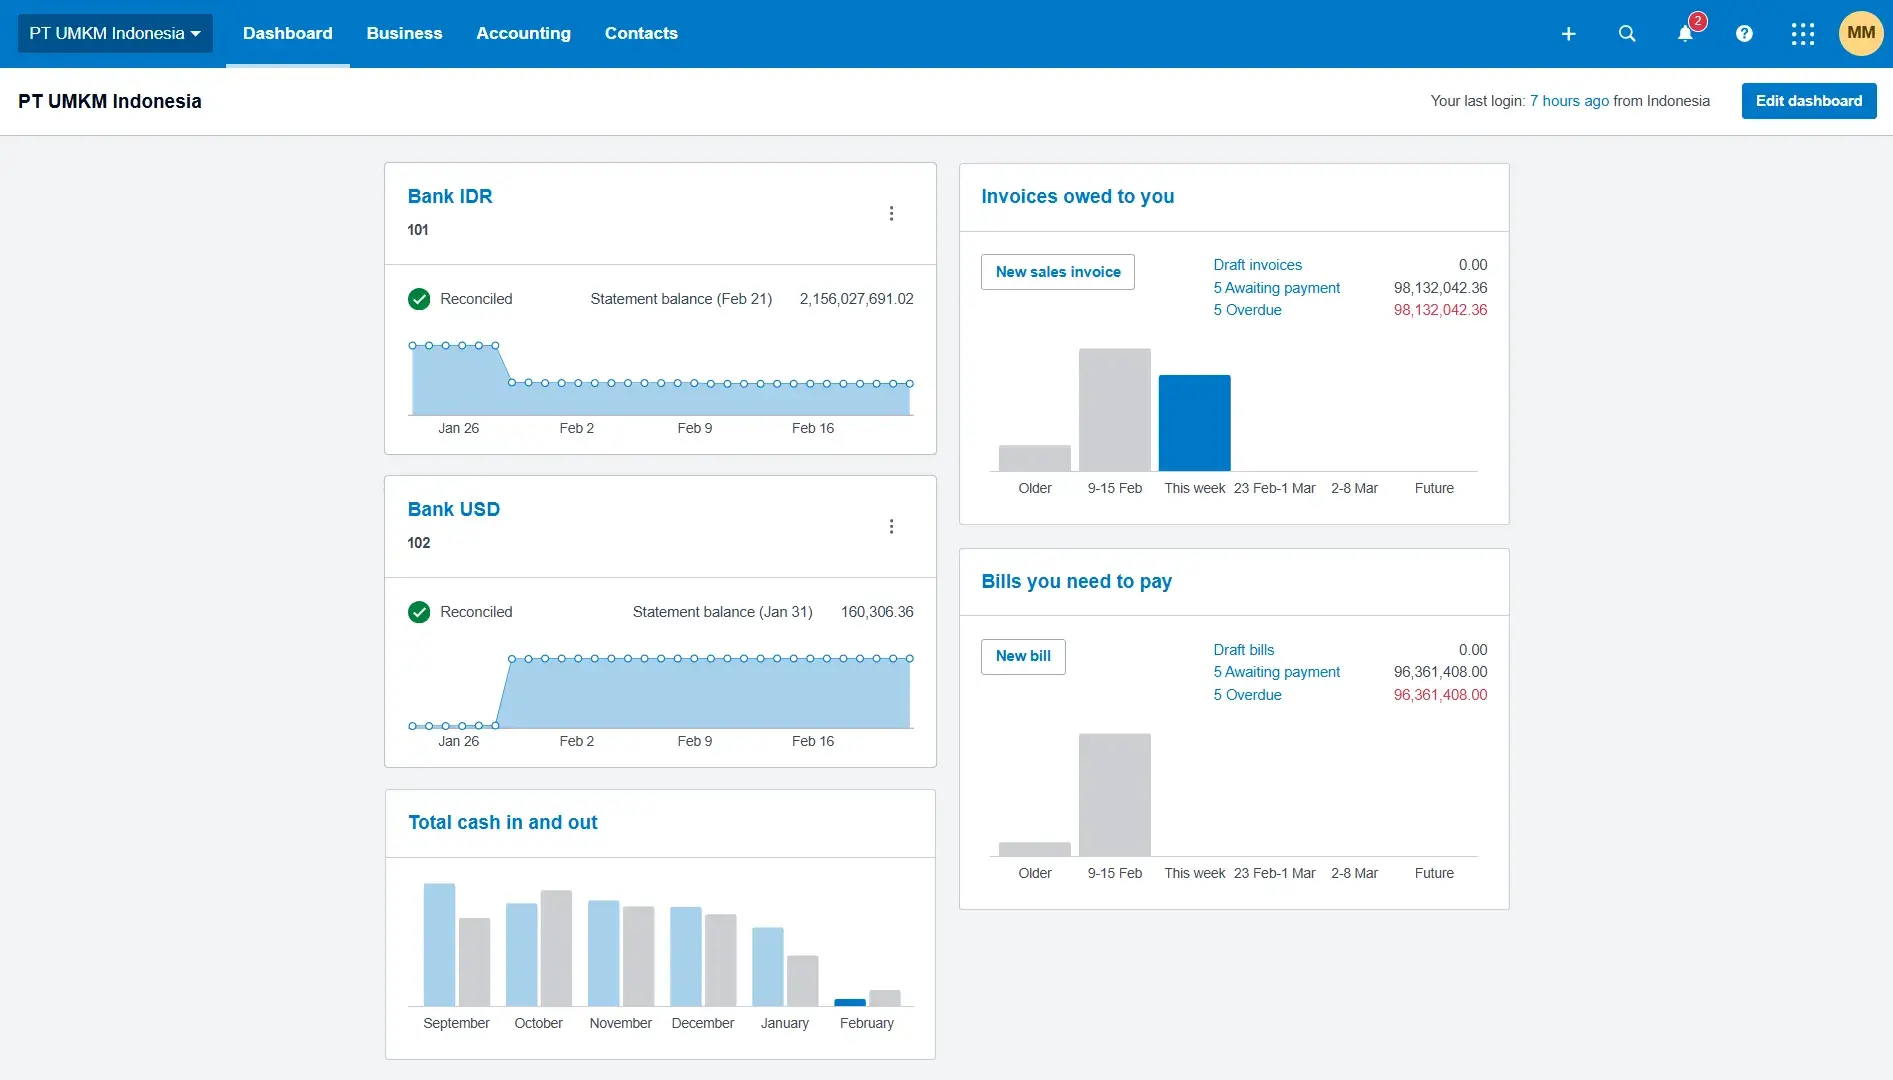Open Bank IDR three-dot options menu
Viewport: 1893px width, 1080px height.
tap(891, 214)
